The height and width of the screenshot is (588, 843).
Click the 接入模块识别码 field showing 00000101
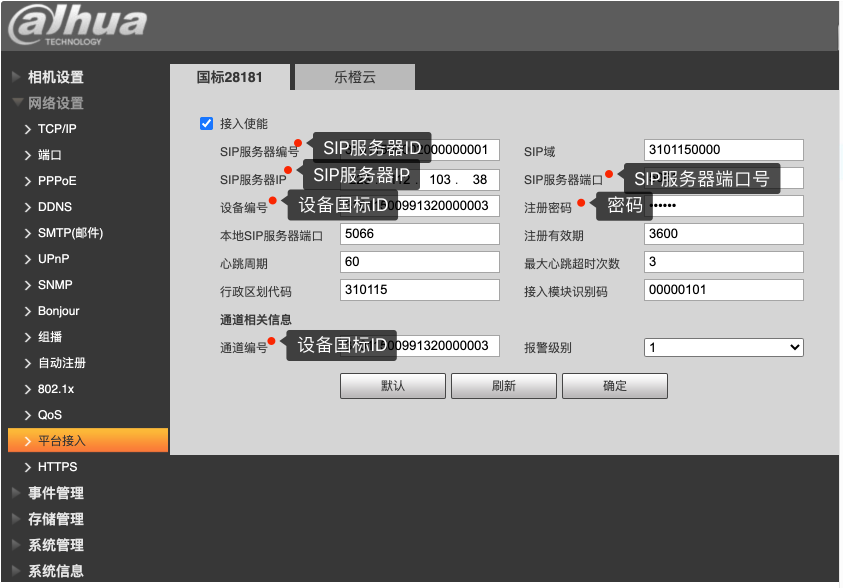click(x=724, y=290)
